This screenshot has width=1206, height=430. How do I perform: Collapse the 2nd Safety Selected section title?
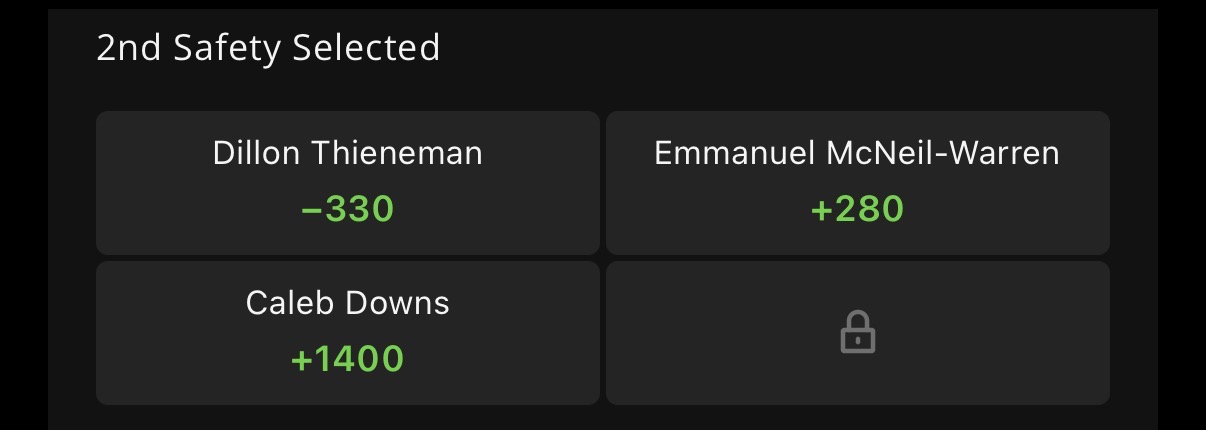point(268,47)
